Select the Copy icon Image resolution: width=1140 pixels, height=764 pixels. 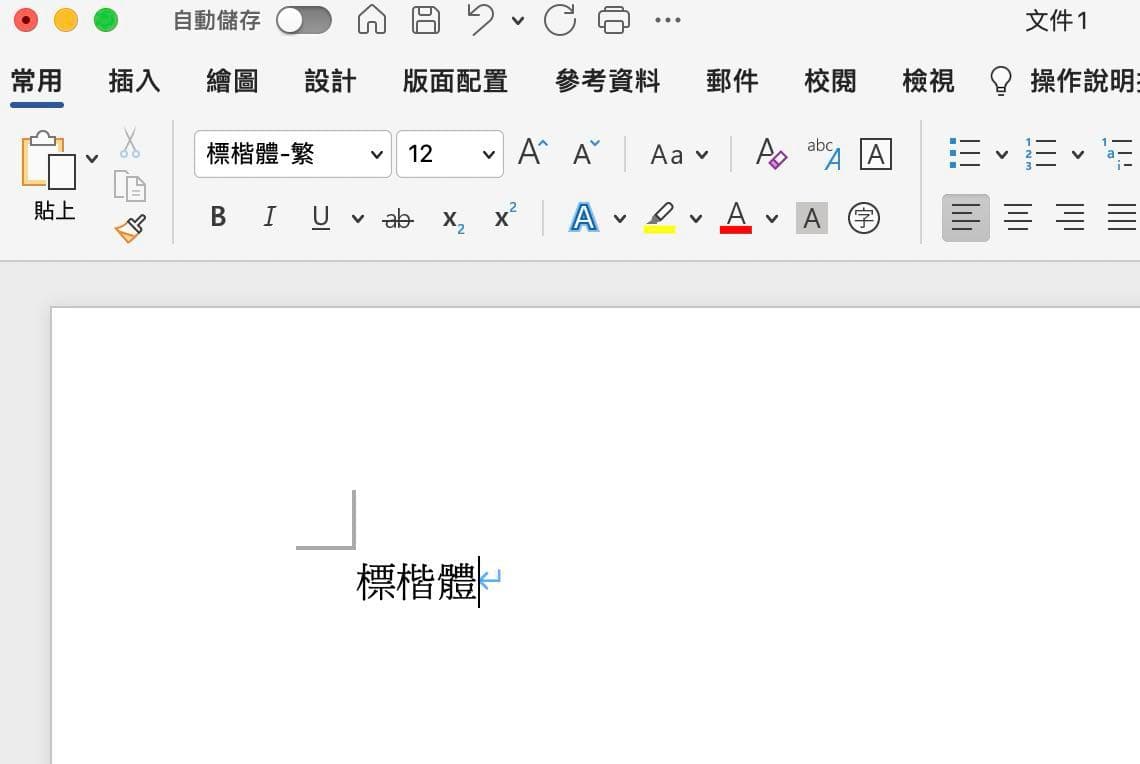coord(130,187)
